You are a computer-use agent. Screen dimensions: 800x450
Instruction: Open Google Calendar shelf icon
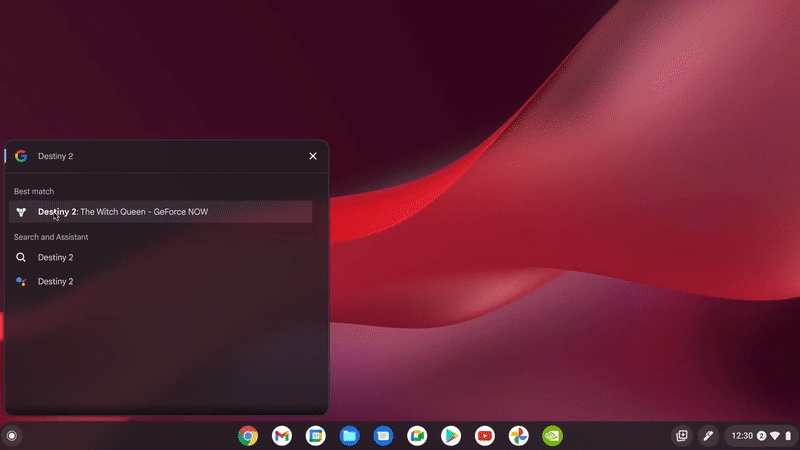[316, 435]
